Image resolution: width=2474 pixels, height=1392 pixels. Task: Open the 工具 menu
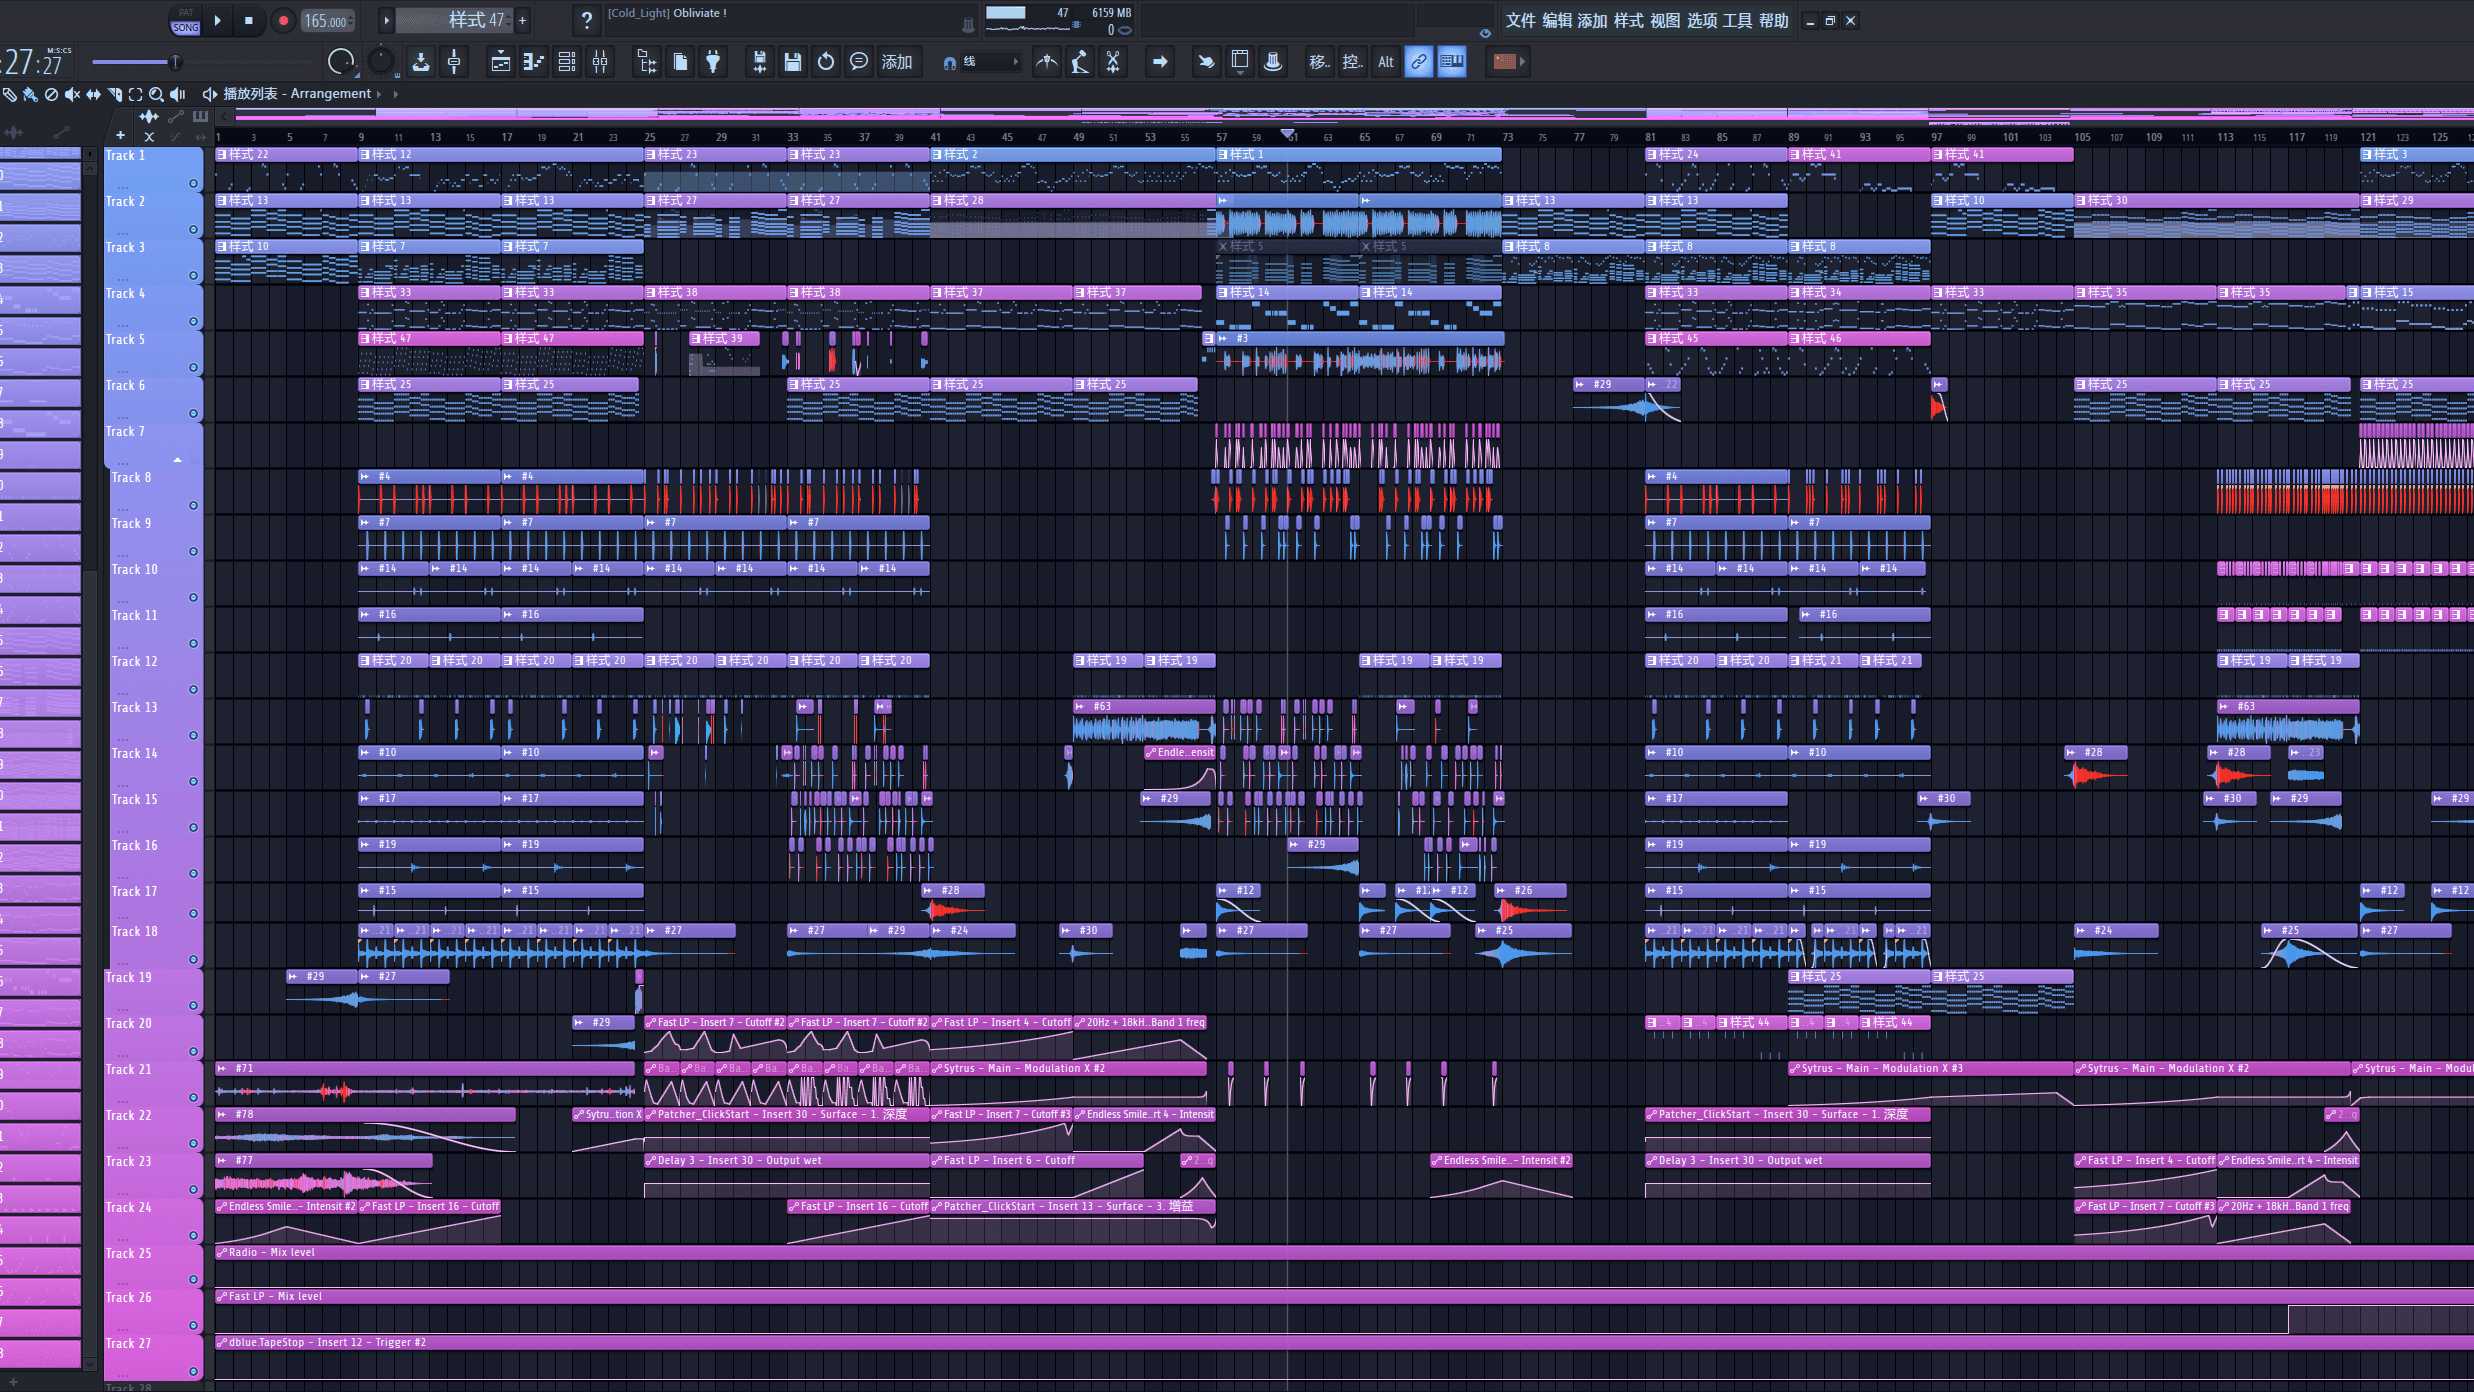point(1737,21)
